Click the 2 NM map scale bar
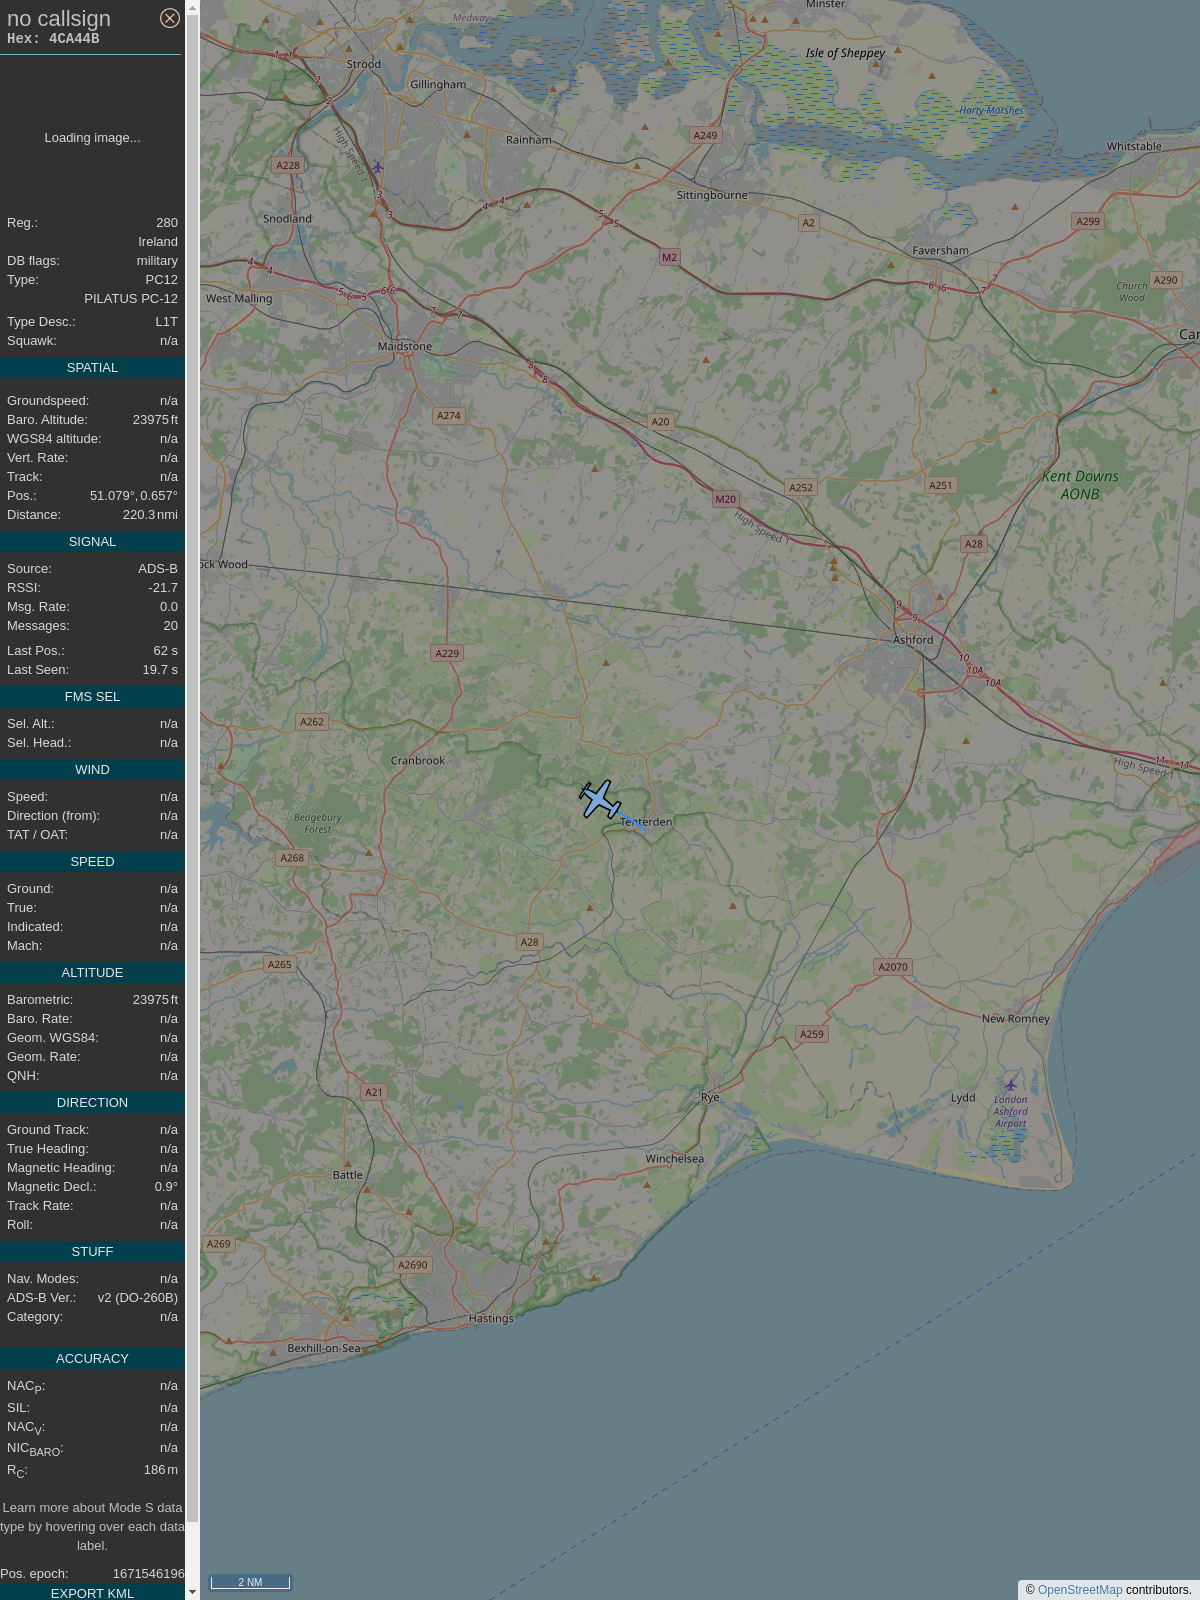Screen dimensions: 1200x1600 pos(250,1582)
